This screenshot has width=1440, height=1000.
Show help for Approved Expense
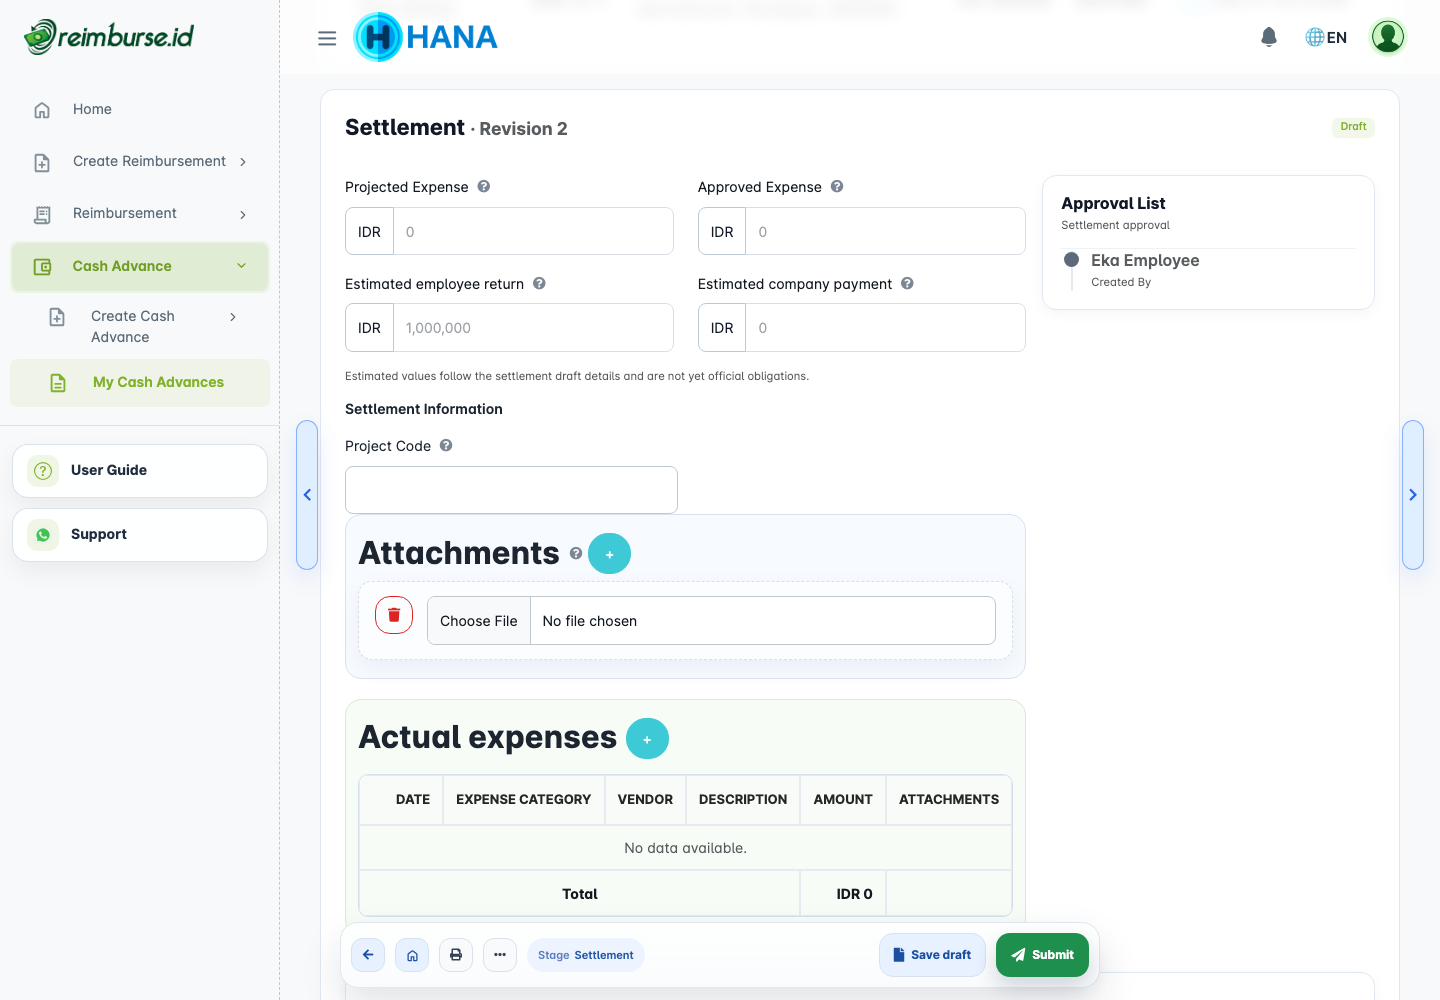pos(837,186)
